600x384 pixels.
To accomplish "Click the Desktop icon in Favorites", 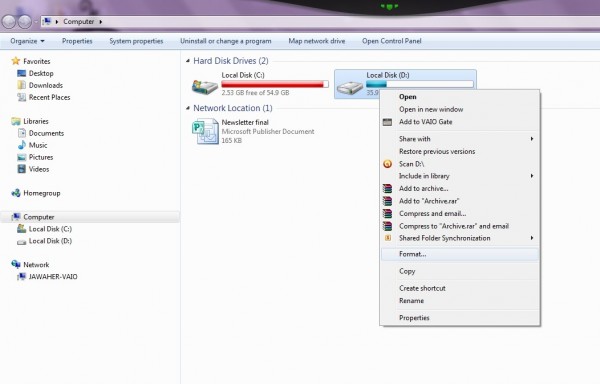I will 22,73.
